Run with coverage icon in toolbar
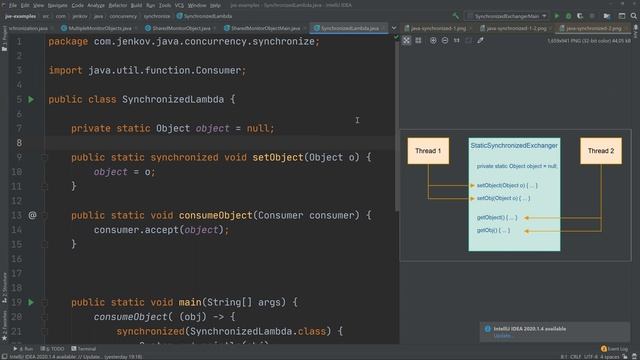Viewport: 640px width, 360px height. pyautogui.click(x=580, y=16)
